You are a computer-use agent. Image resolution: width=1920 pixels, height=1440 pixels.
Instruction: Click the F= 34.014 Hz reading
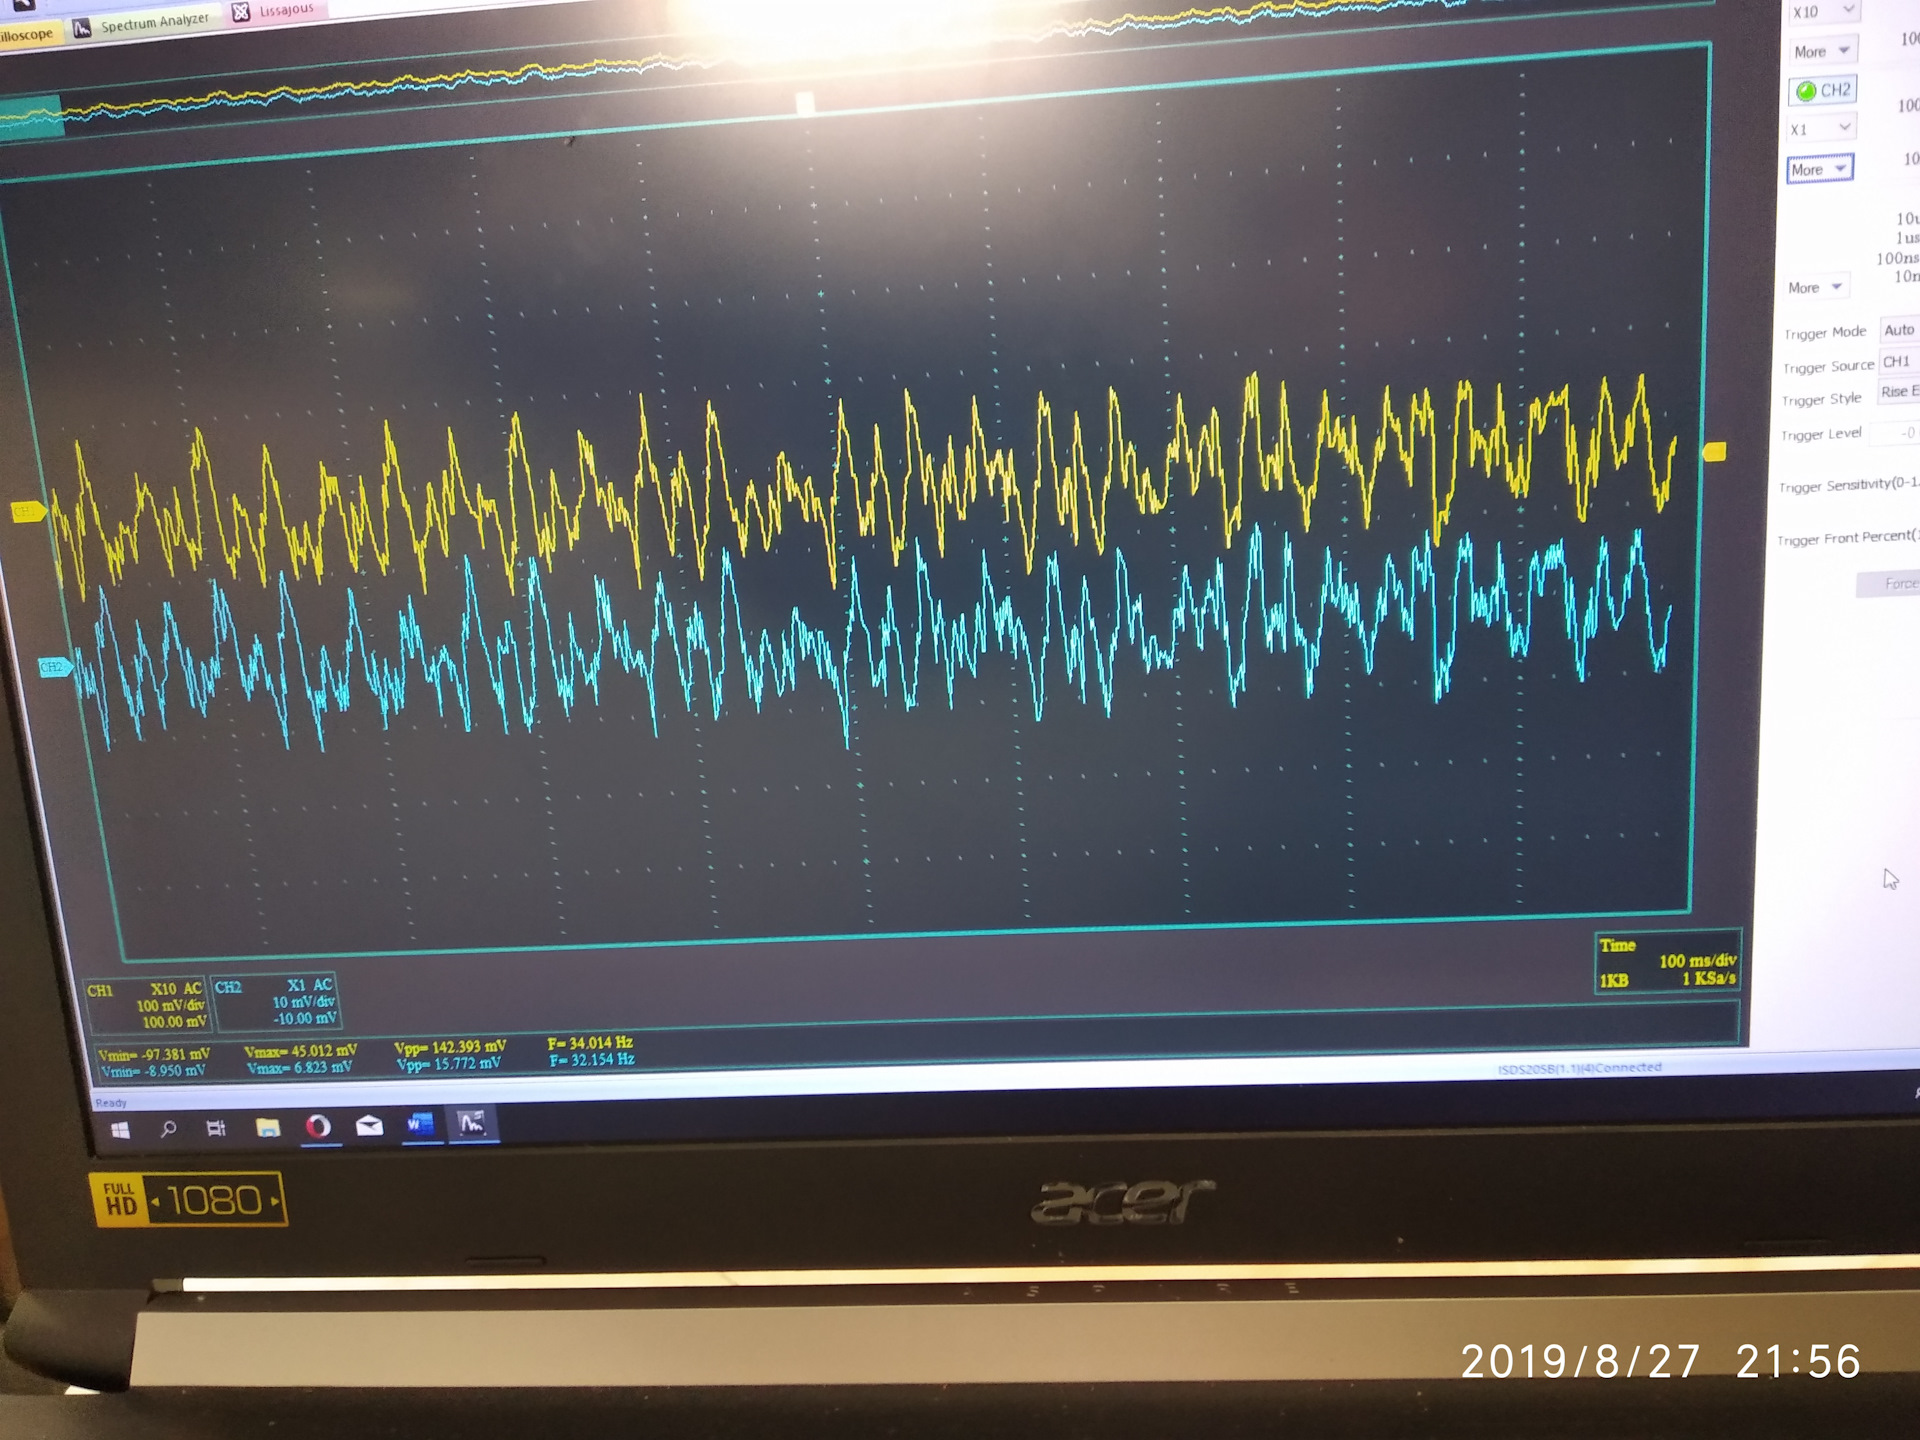(590, 1043)
